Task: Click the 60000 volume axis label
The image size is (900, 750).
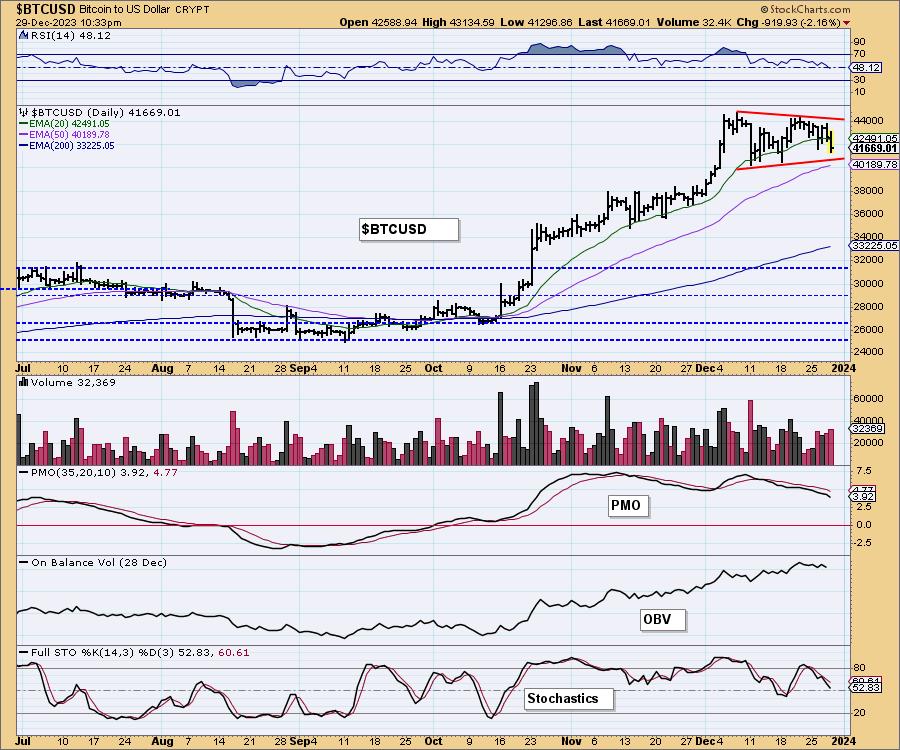Action: point(868,398)
